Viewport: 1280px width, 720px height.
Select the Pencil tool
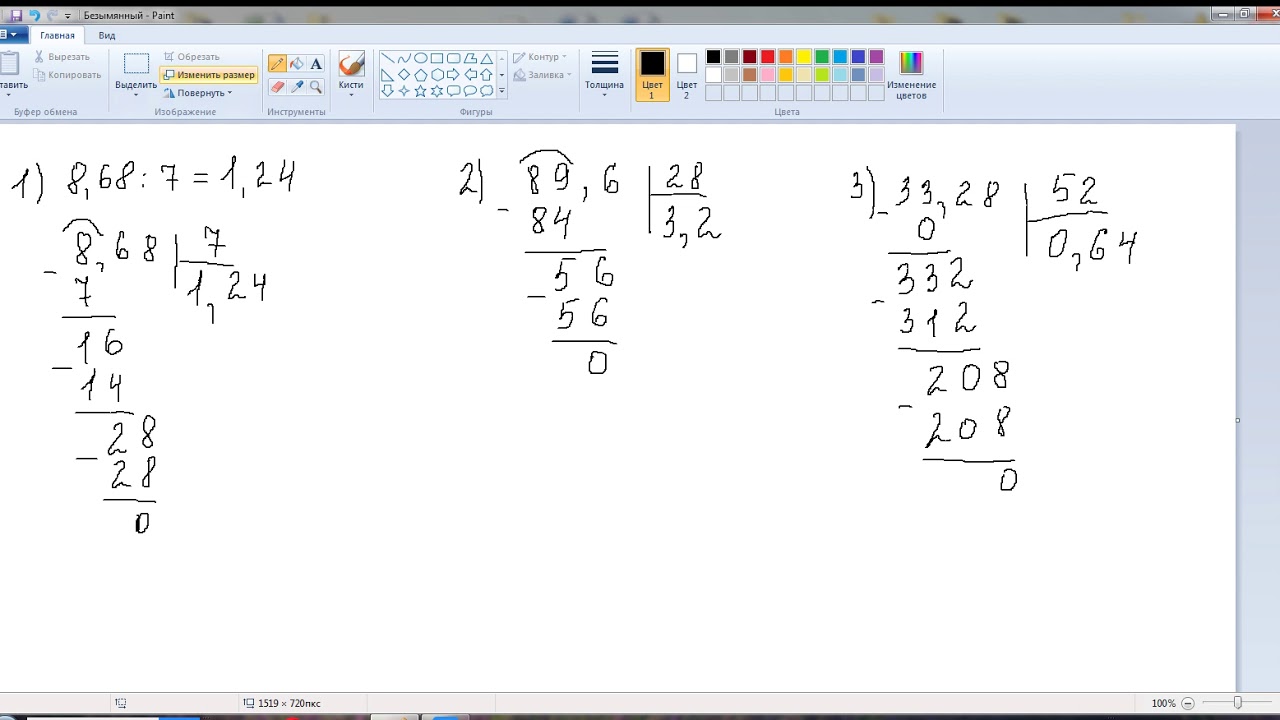(277, 64)
